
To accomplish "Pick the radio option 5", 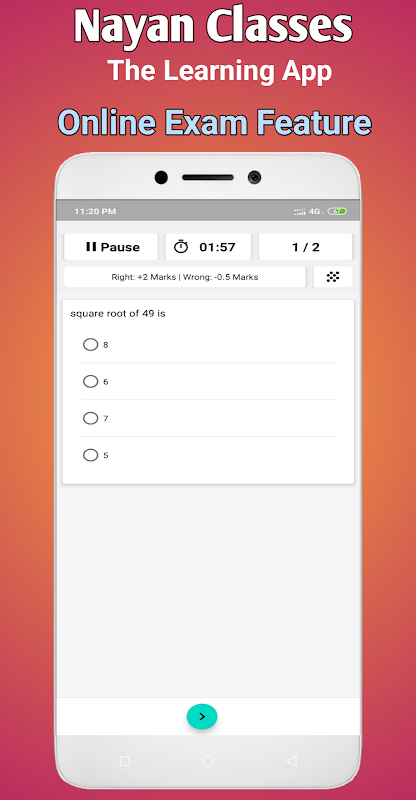I will point(90,455).
